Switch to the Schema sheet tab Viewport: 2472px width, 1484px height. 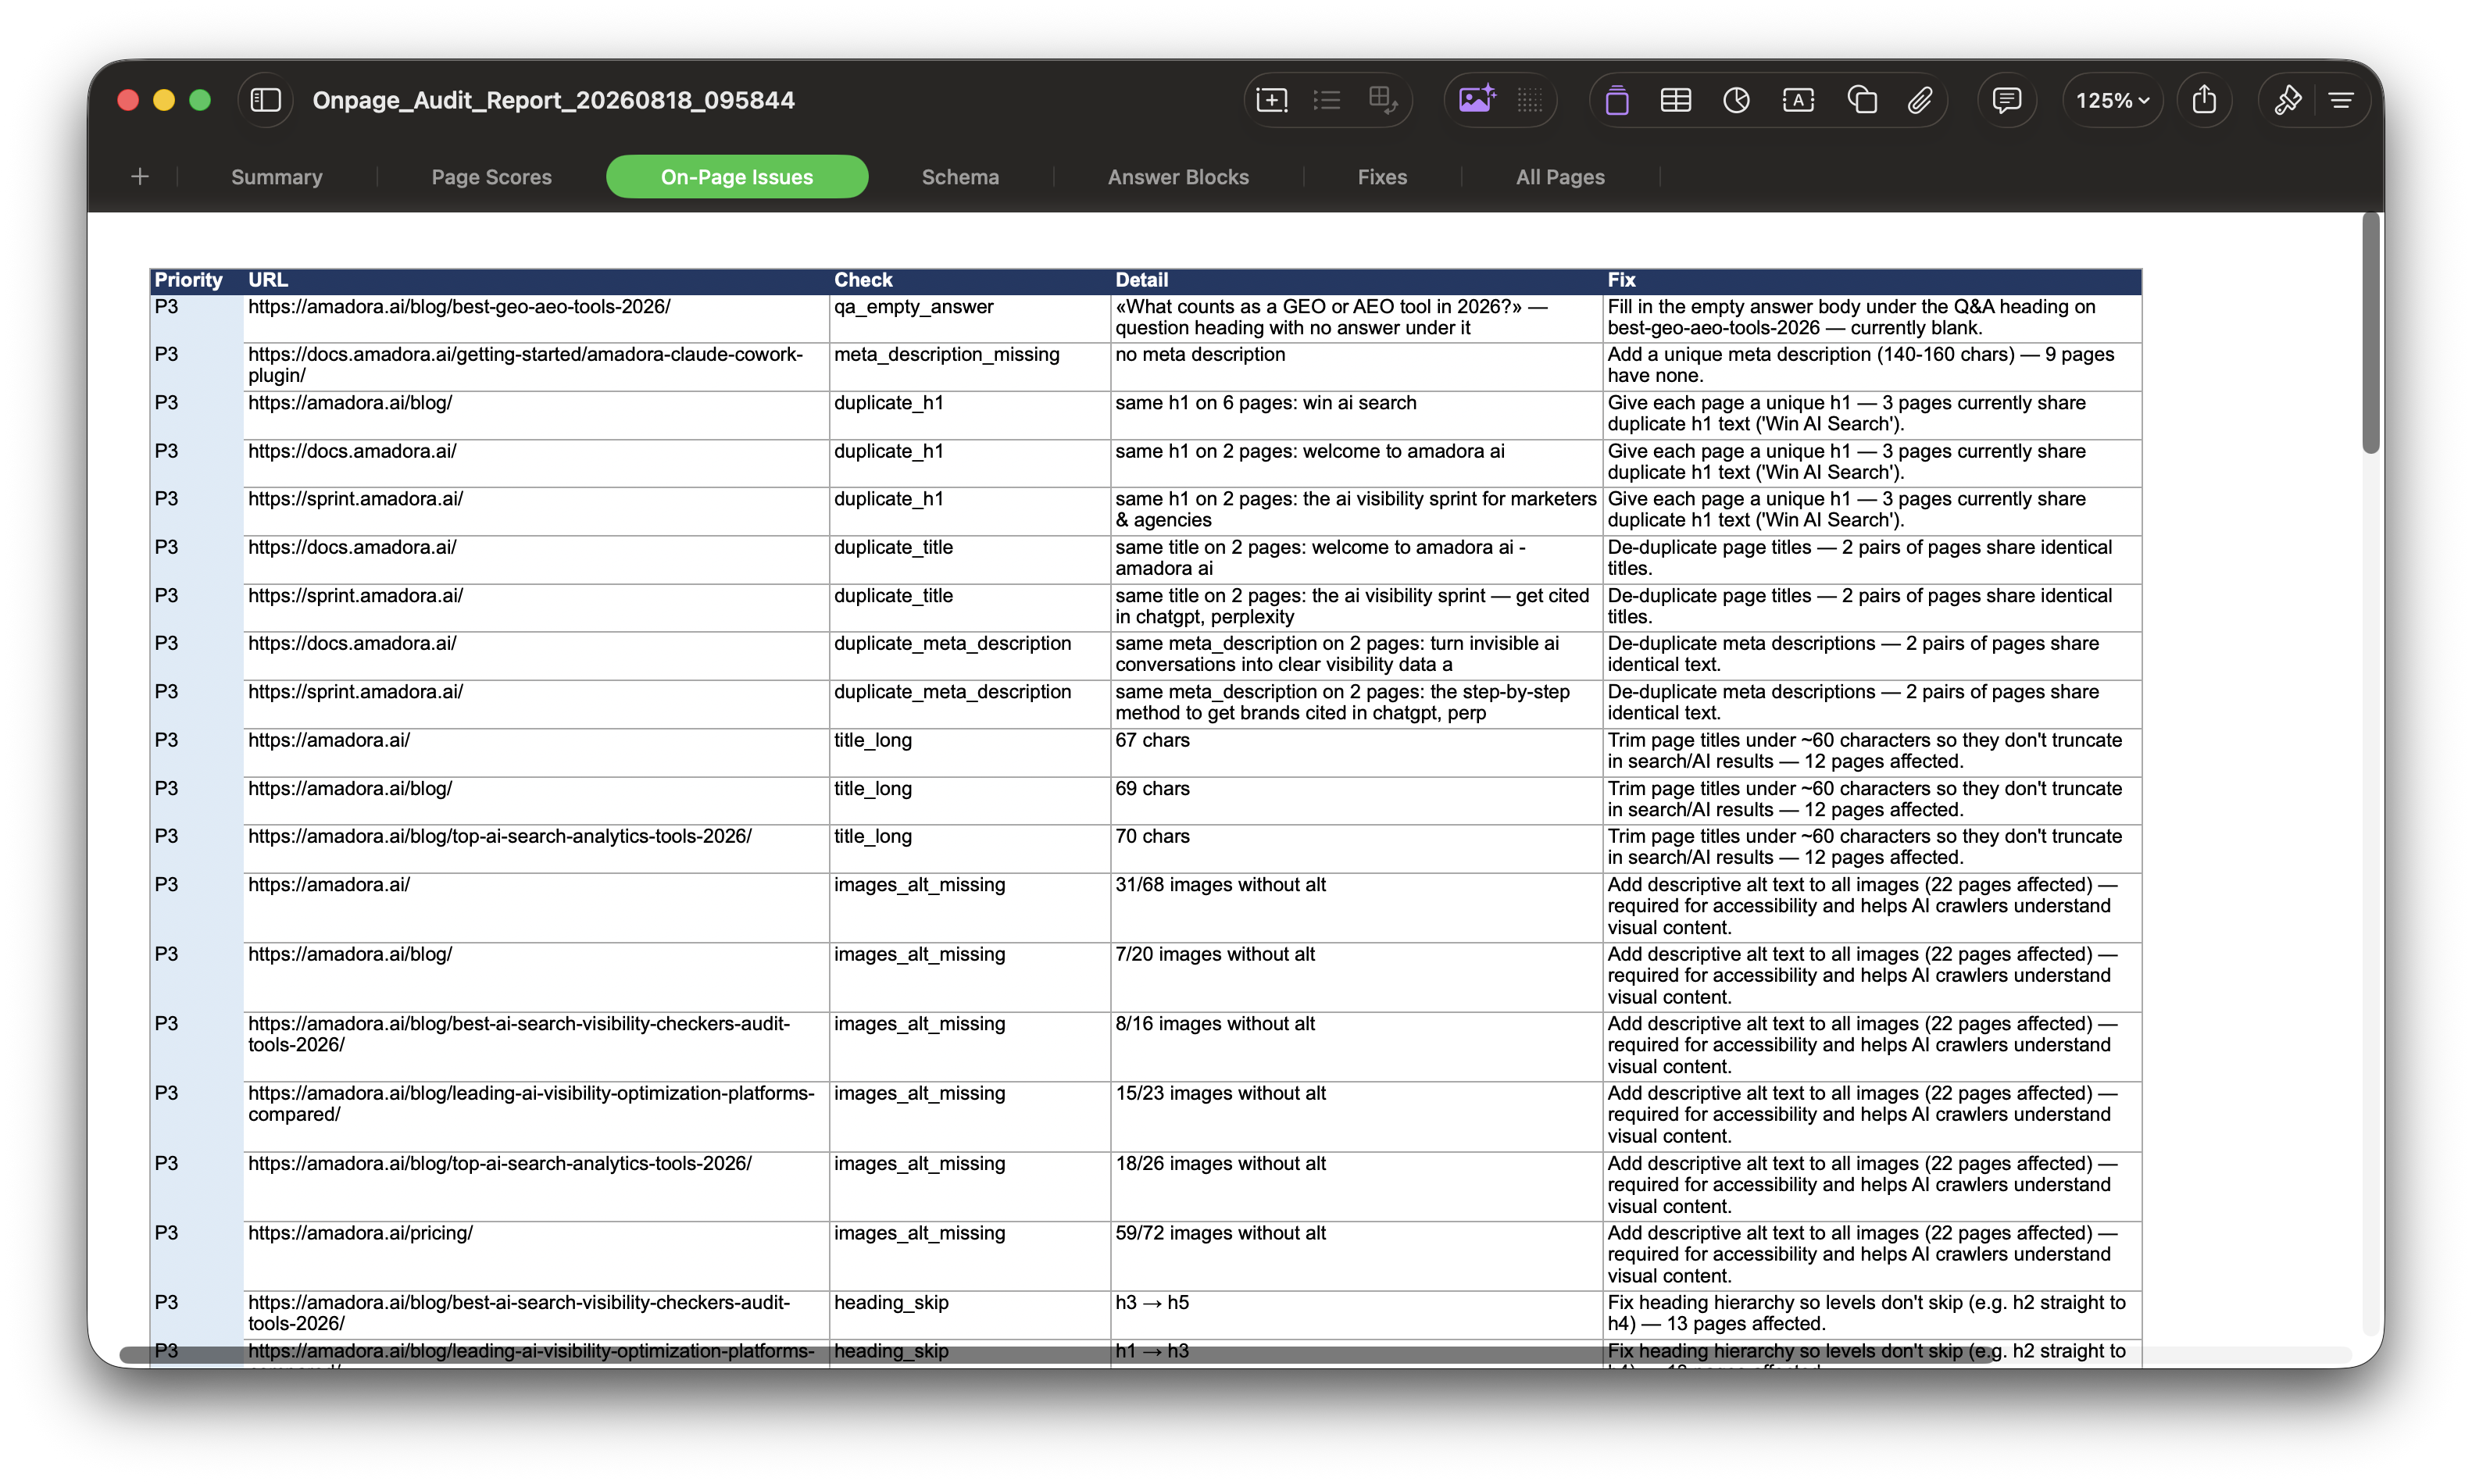coord(960,177)
